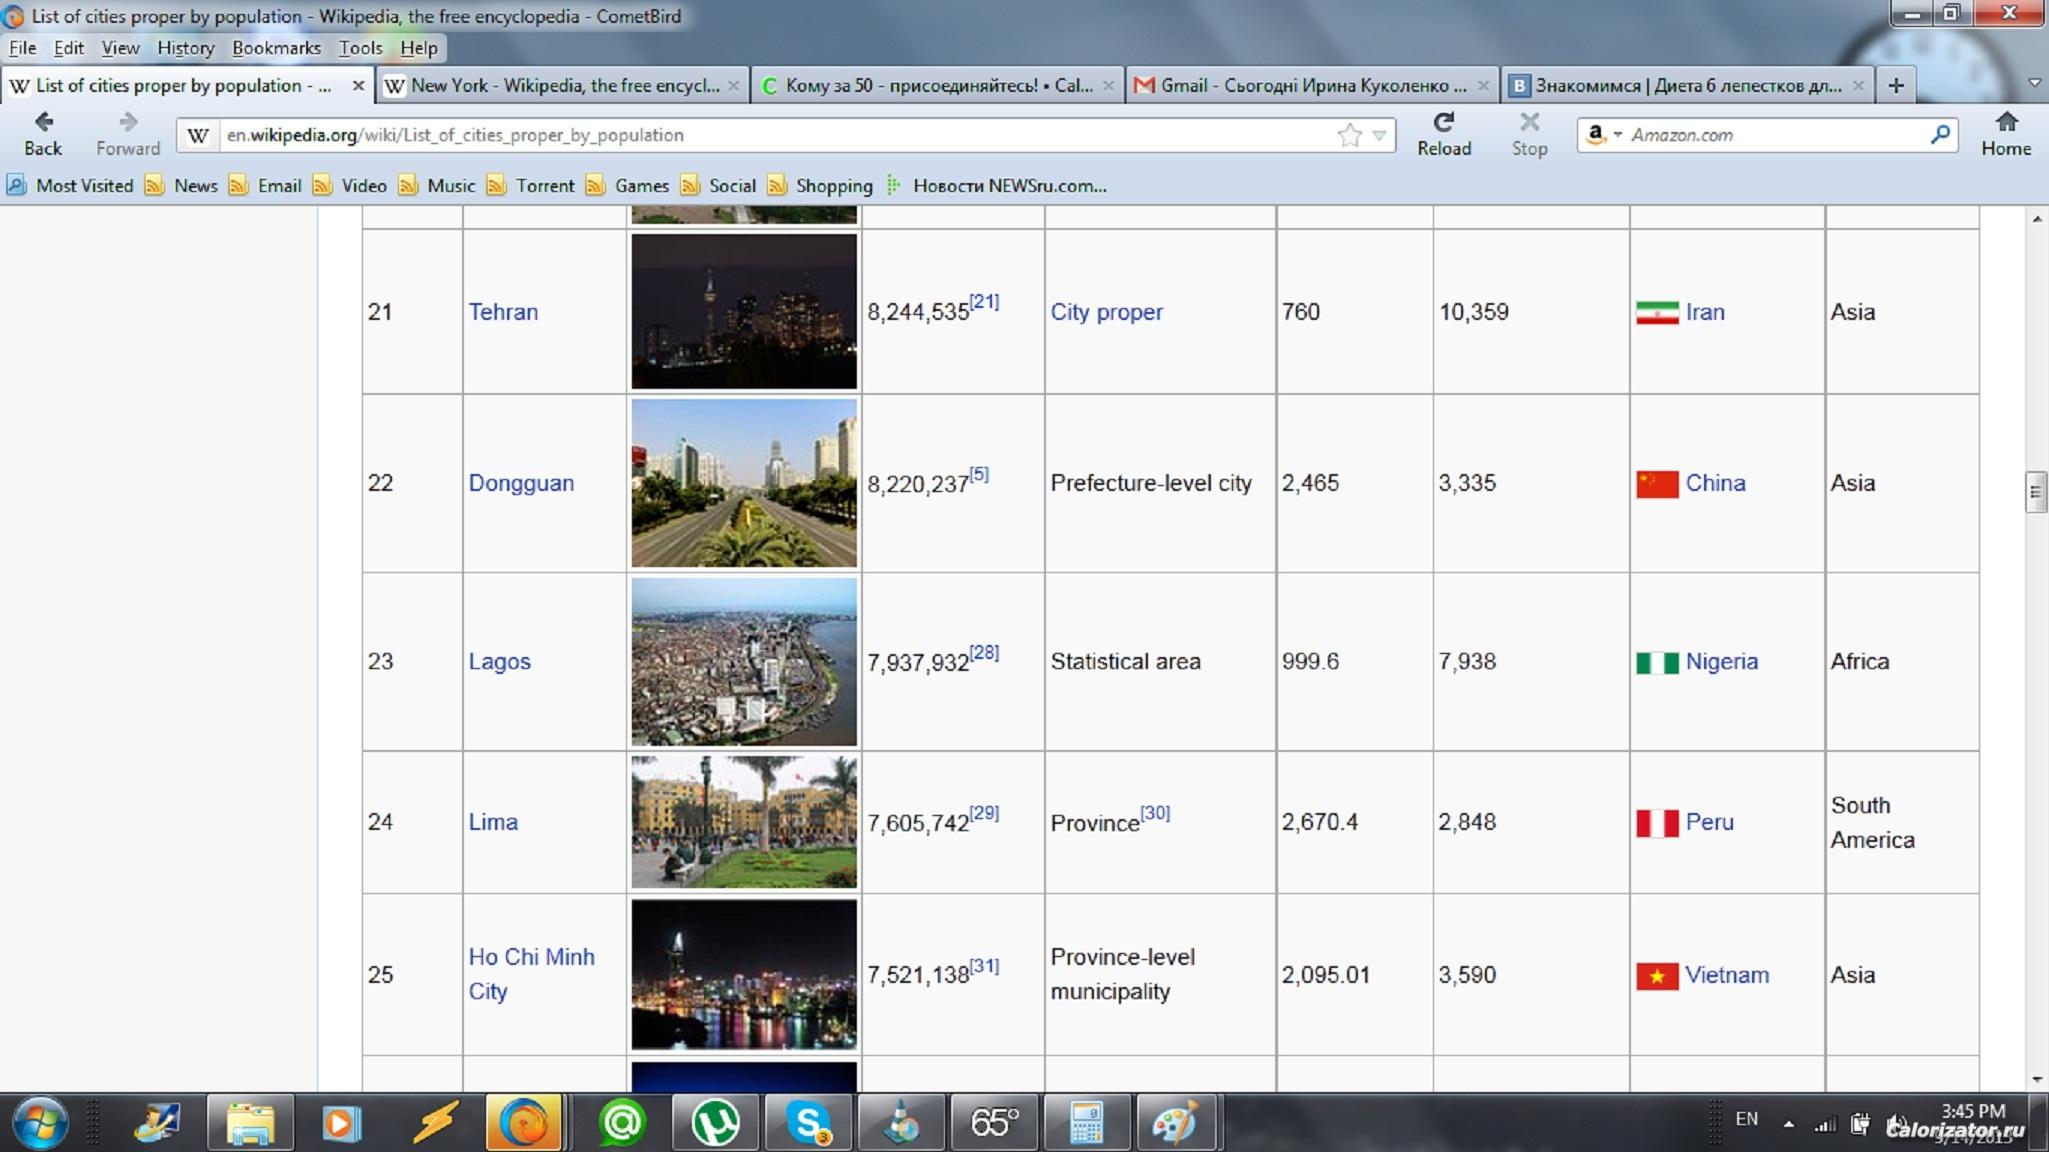Open the Paint palette taskbar icon
2049x1152 pixels.
click(1176, 1122)
